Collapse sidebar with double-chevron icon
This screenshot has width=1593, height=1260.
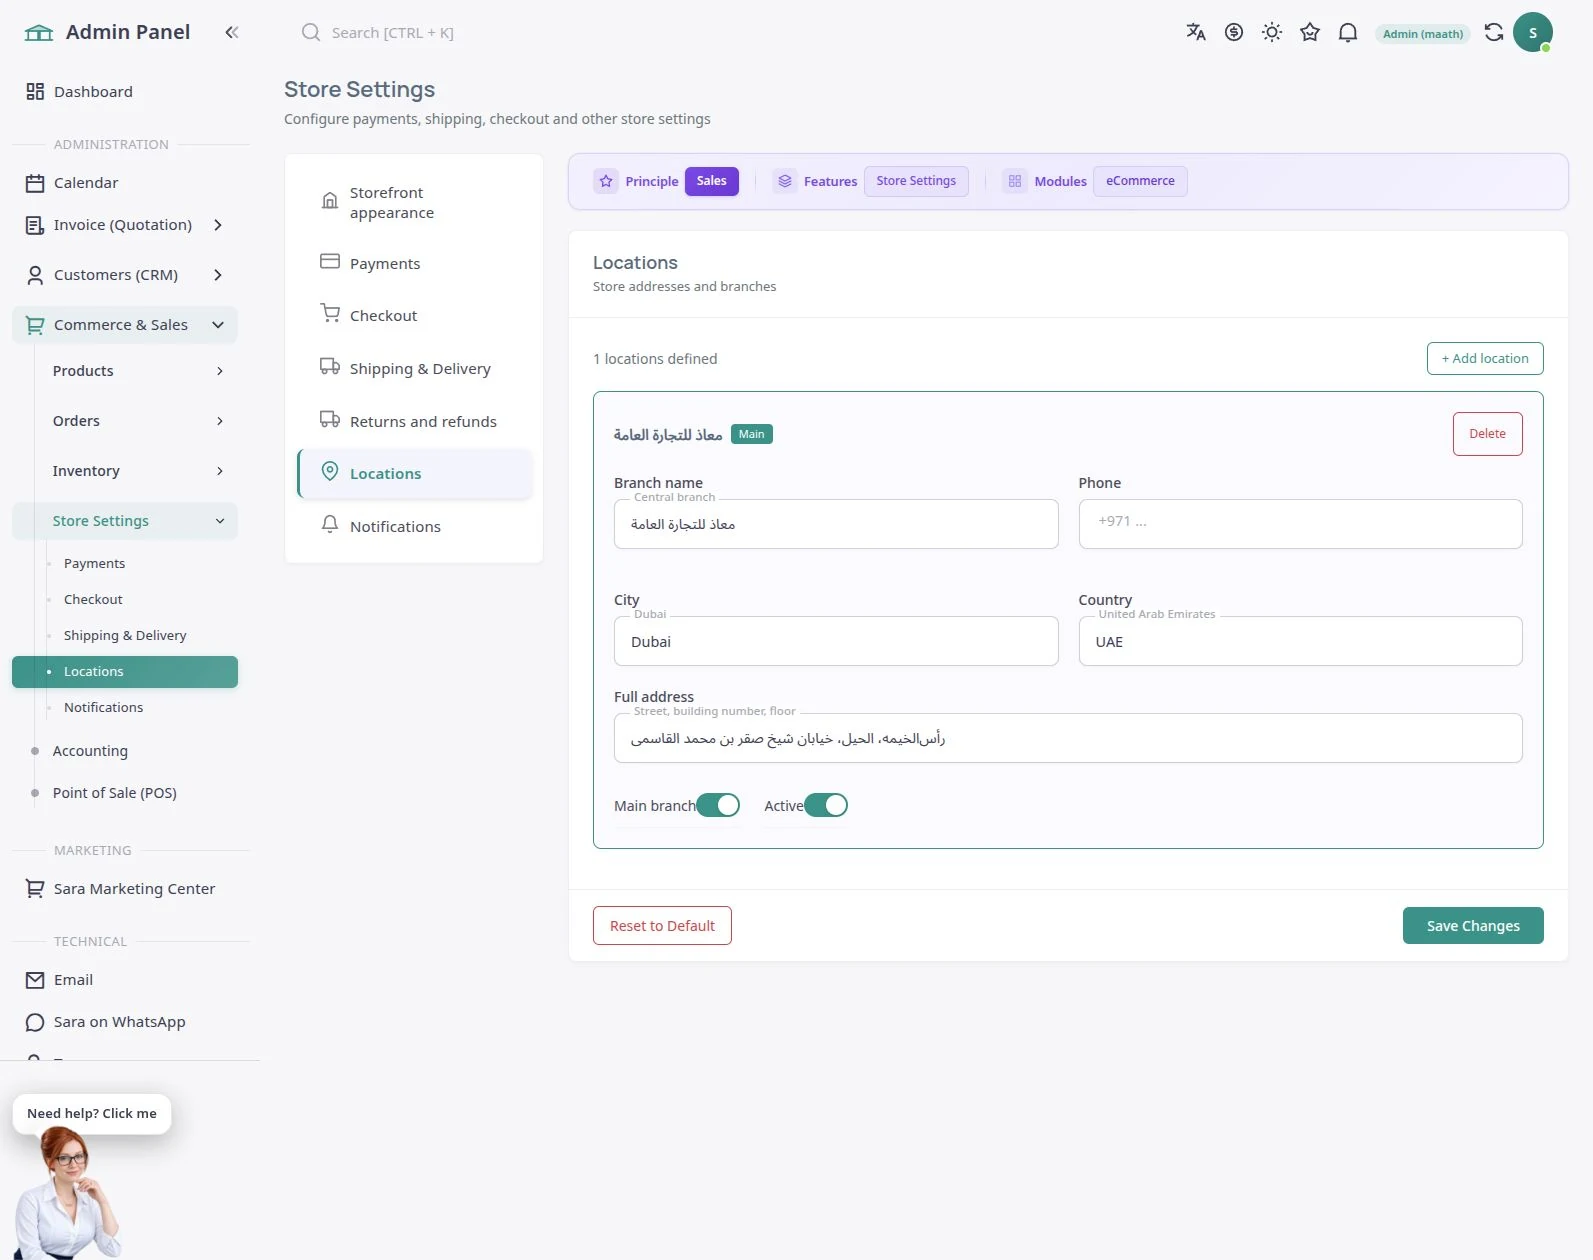232,32
